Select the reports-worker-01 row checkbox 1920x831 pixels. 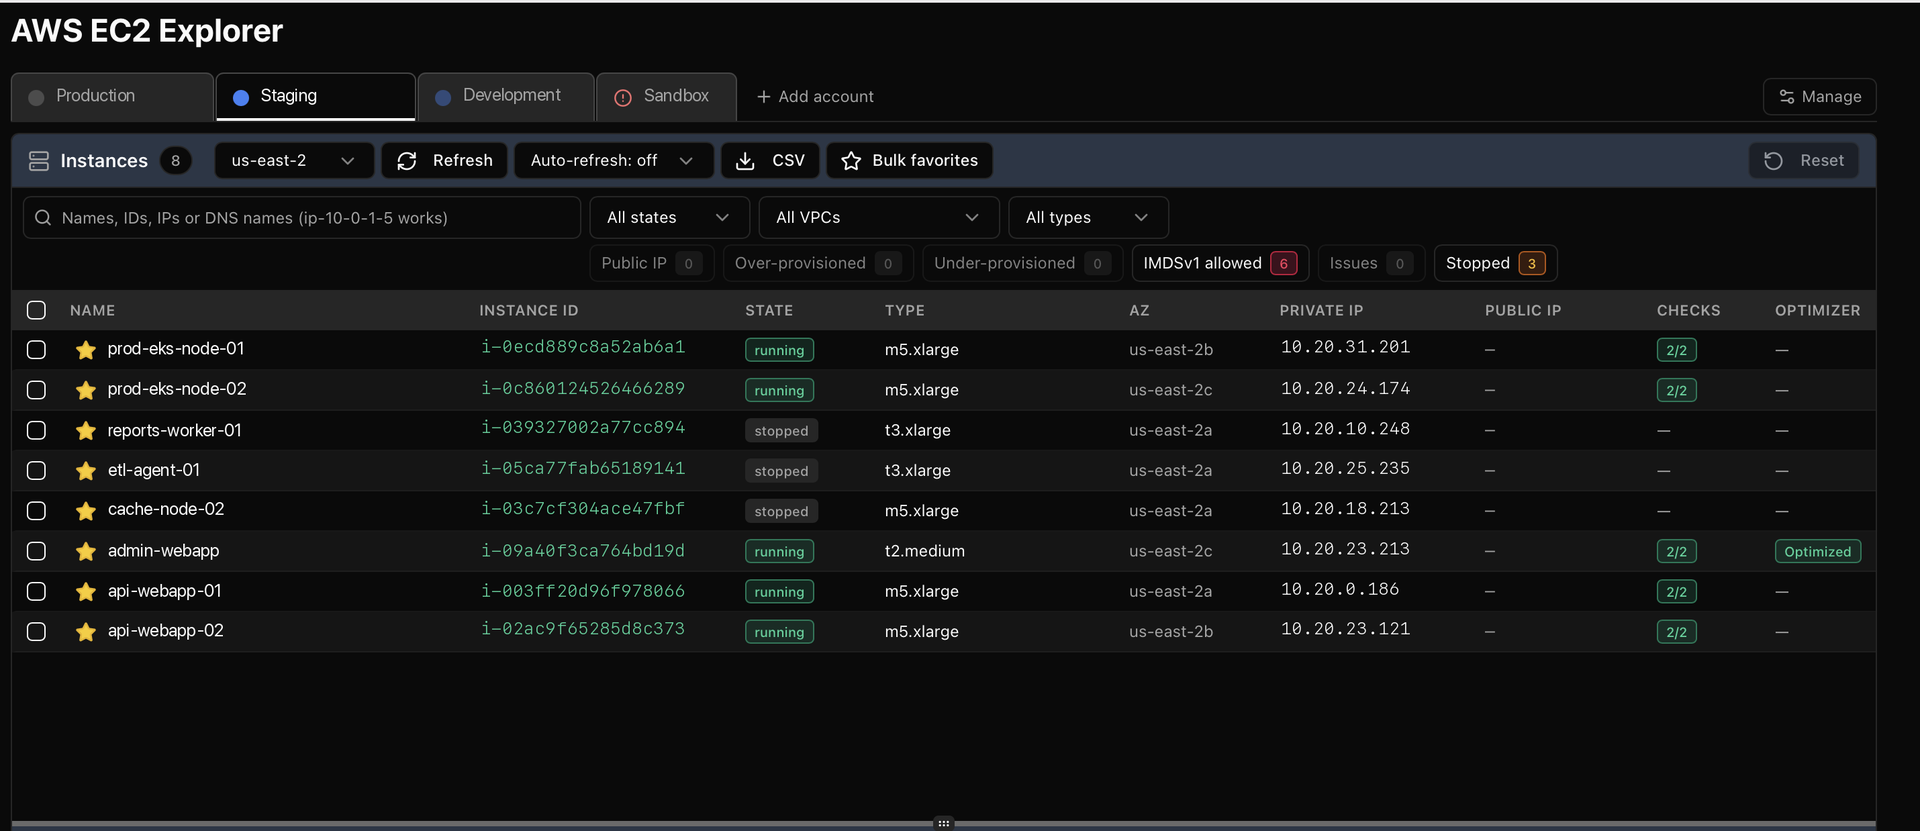click(36, 430)
